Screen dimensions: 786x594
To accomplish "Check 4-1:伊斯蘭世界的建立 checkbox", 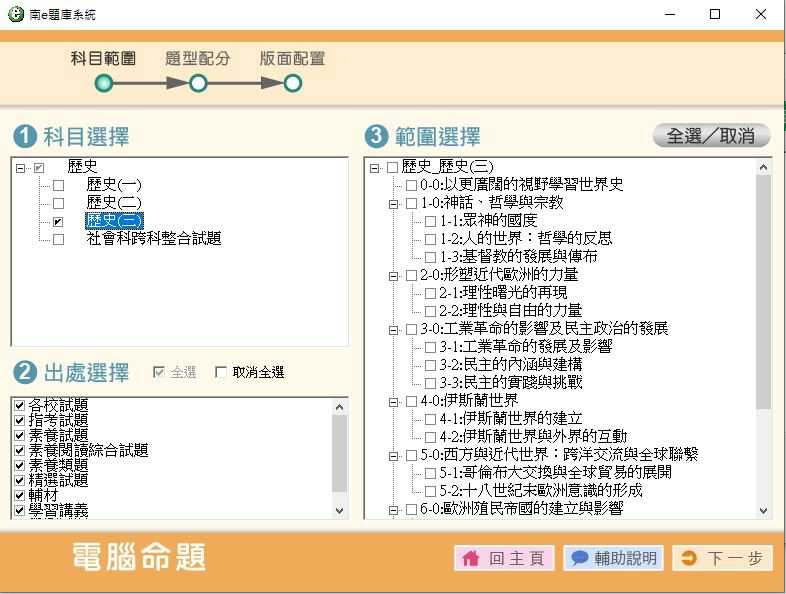I will (430, 419).
